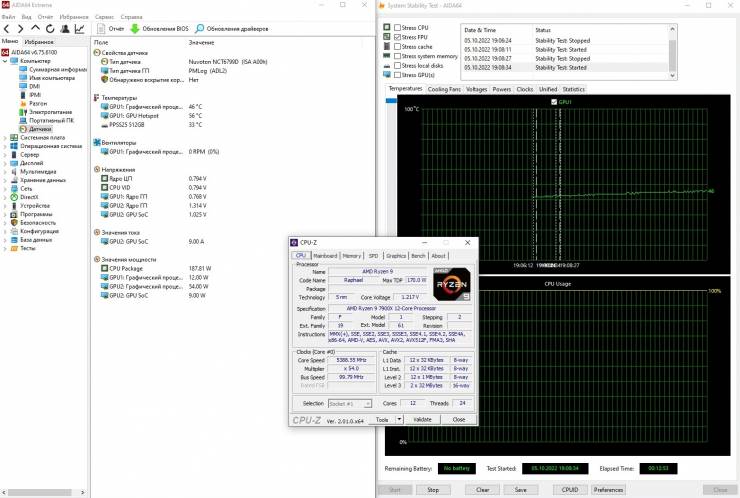Open the Mainboard tab in CPU-Z
Image resolution: width=740 pixels, height=498 pixels.
click(325, 256)
